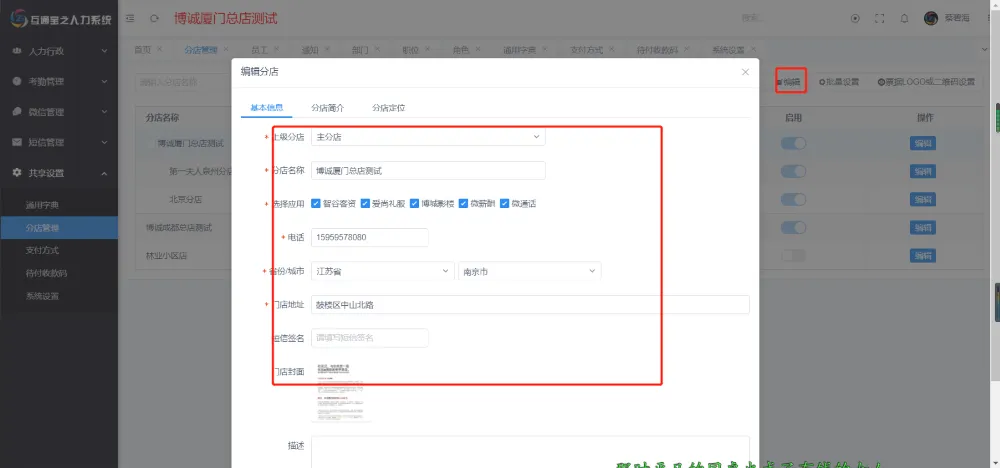Close the 编辑分店 dialog with X
Viewport: 1000px width, 468px height.
click(x=745, y=72)
